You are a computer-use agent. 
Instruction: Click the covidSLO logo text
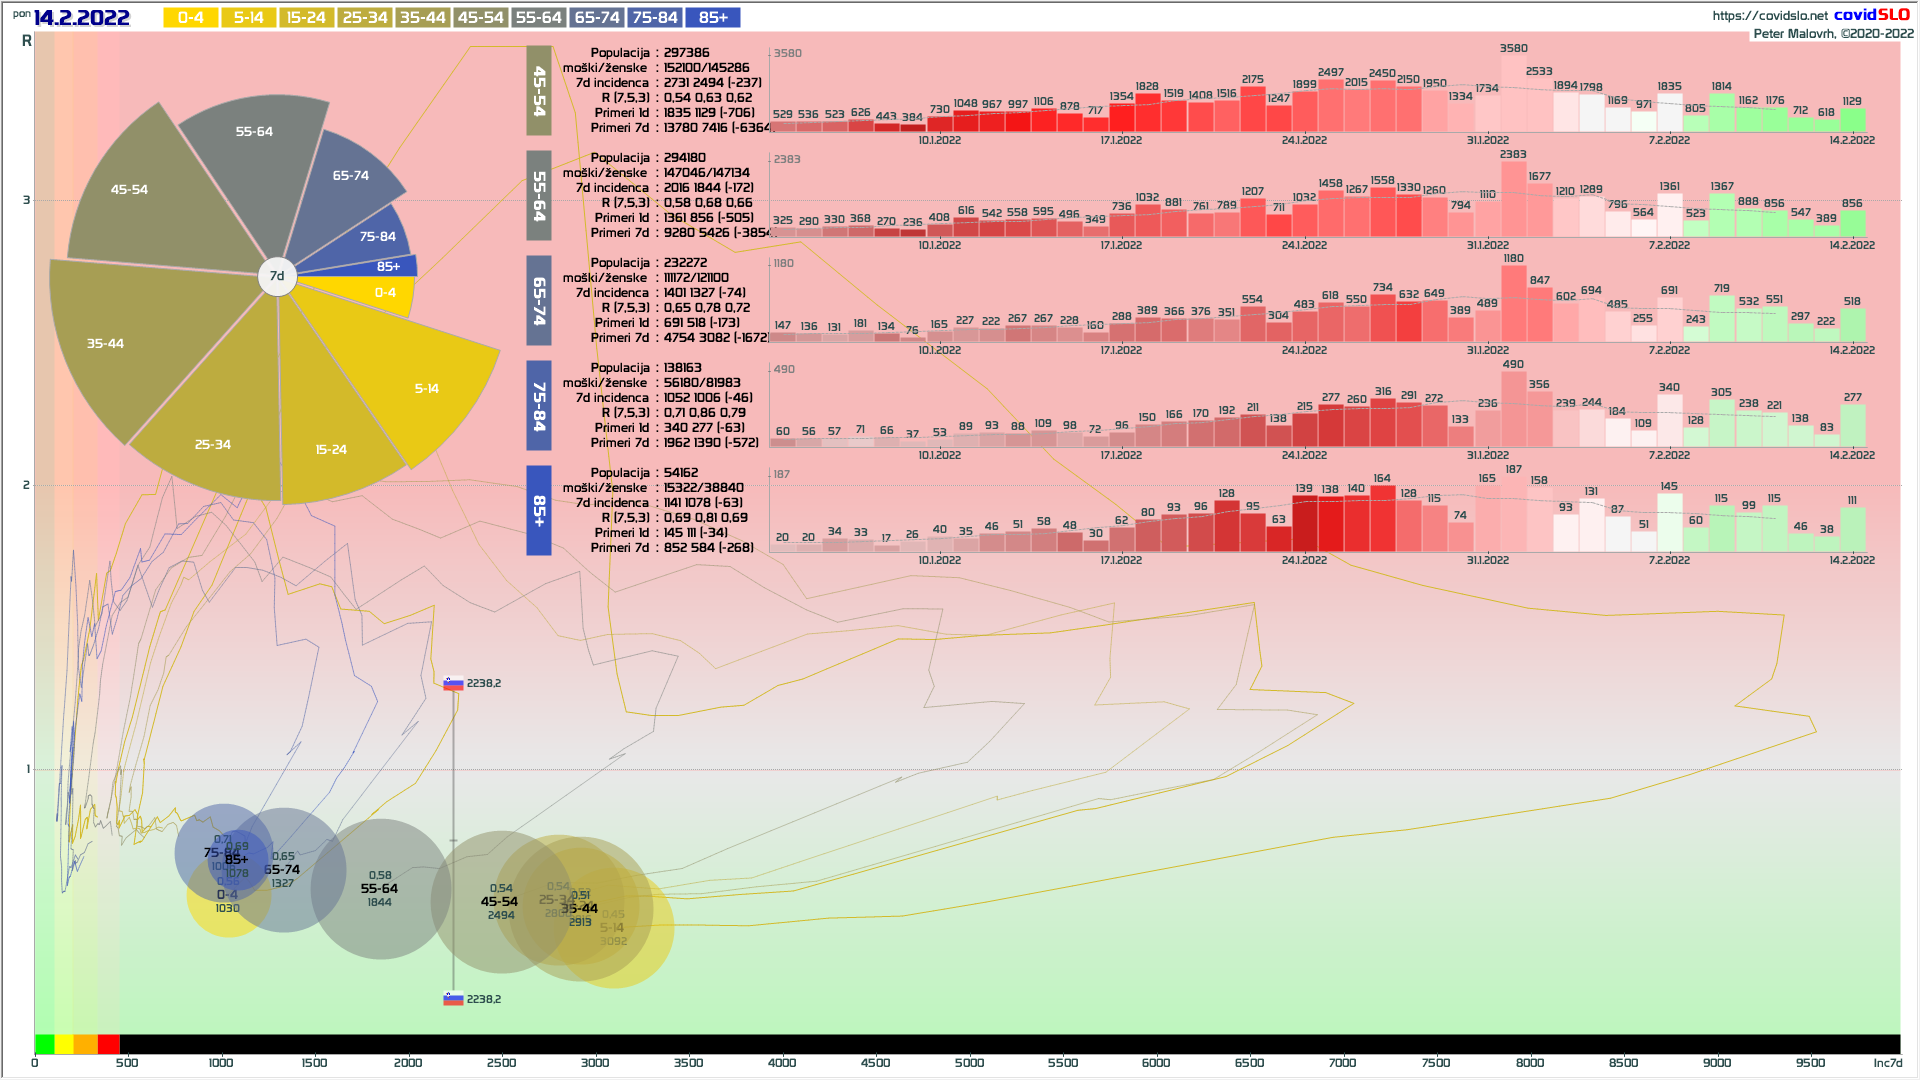point(1871,14)
